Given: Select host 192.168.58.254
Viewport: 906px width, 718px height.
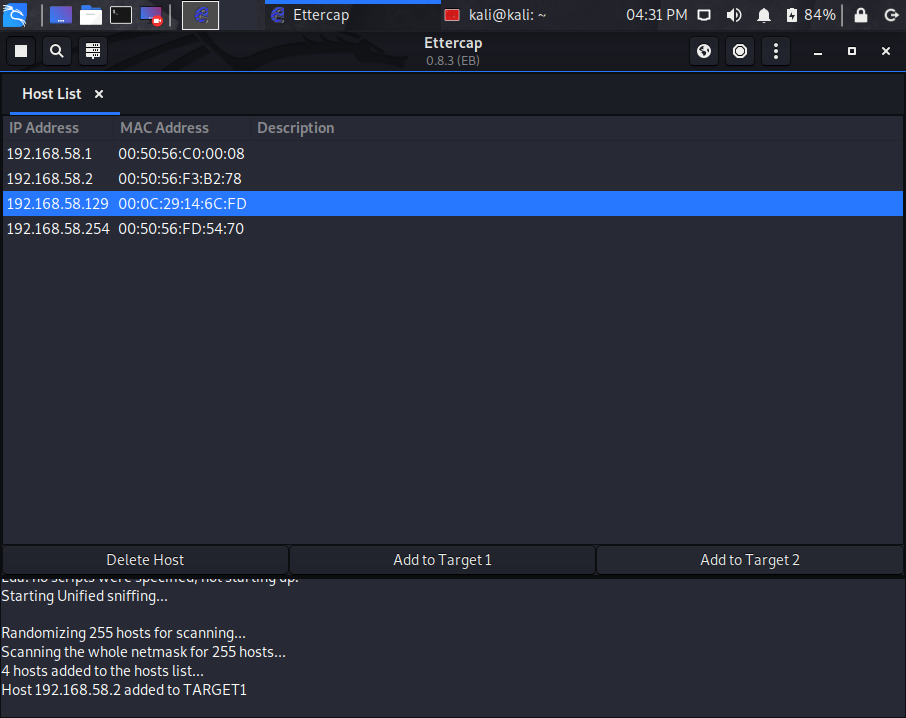Looking at the screenshot, I should 453,229.
